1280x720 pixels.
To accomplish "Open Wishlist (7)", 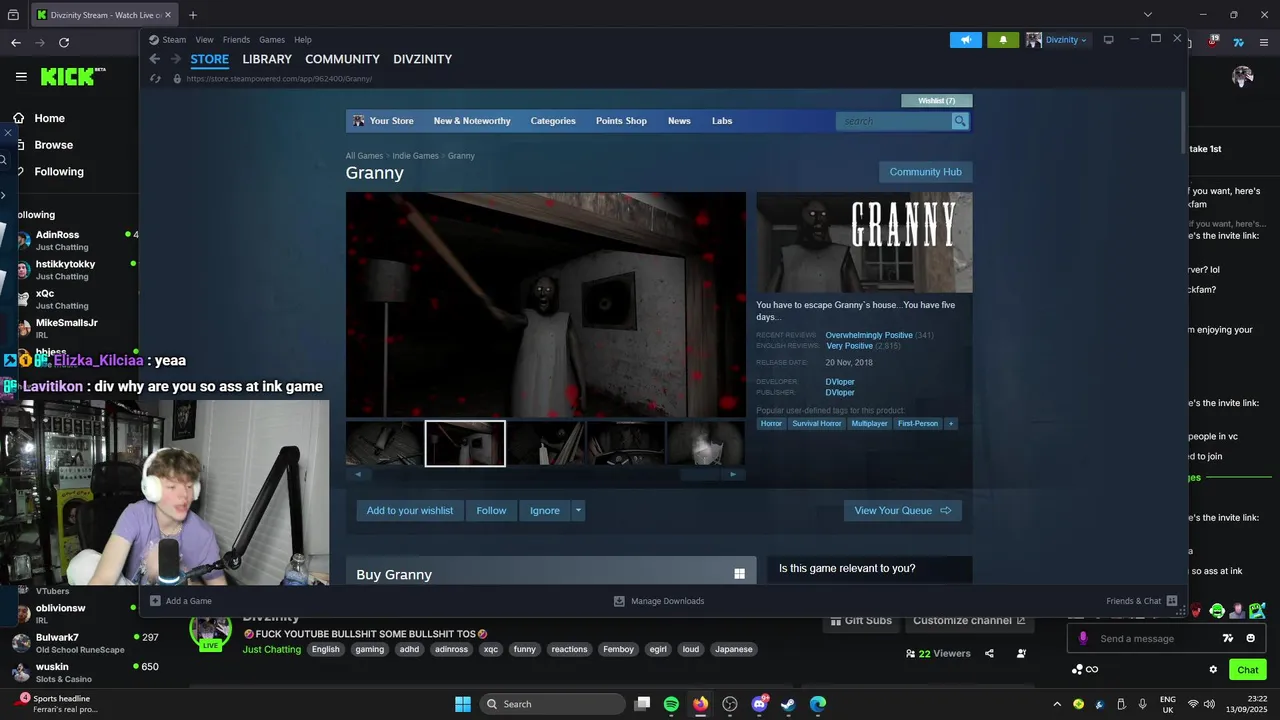I will (x=937, y=100).
